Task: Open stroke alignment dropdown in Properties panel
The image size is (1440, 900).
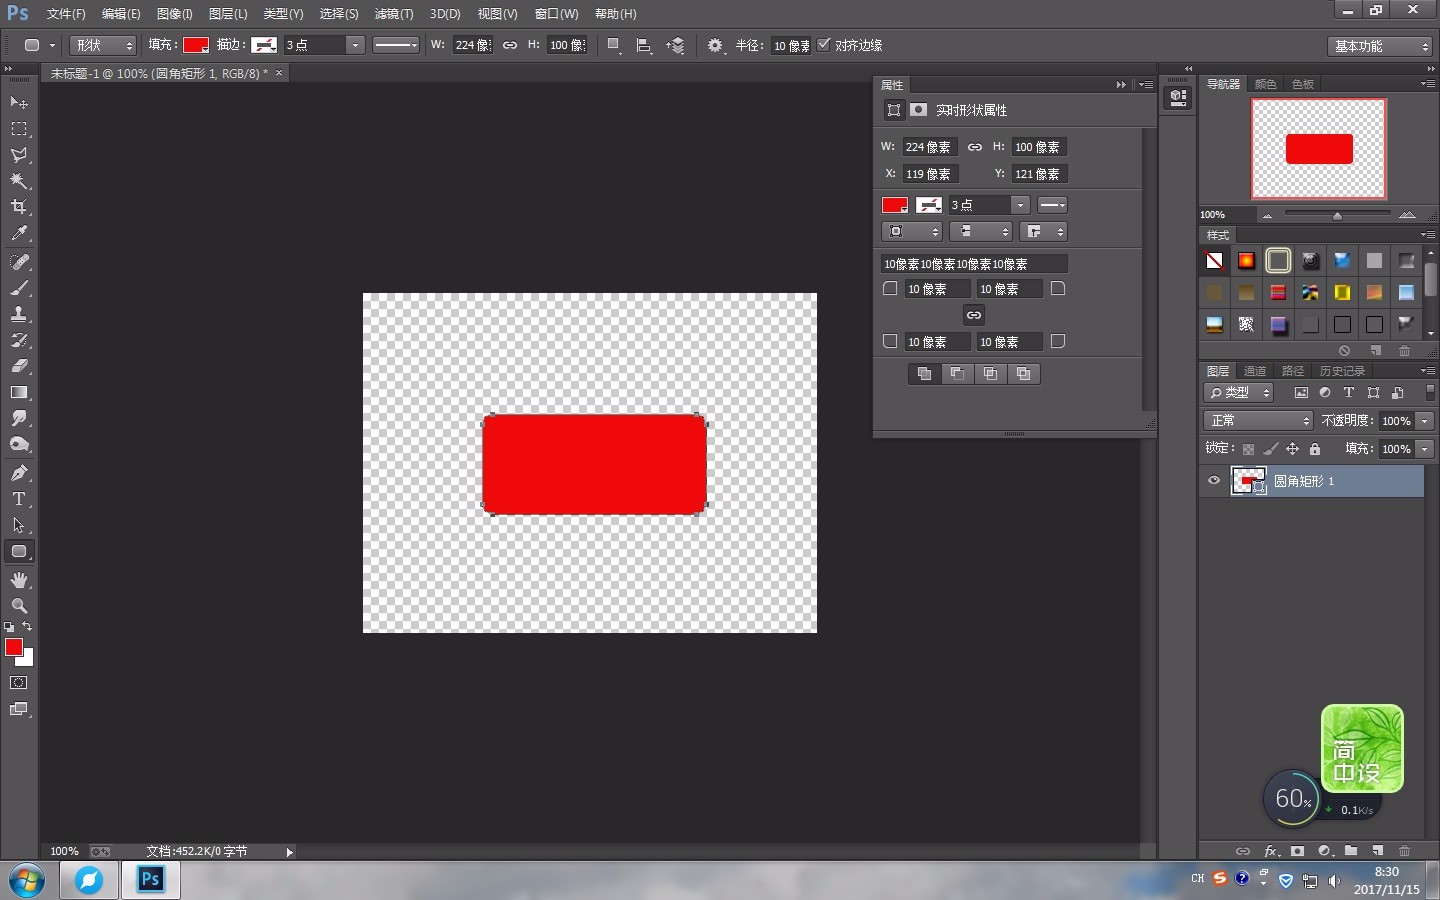Action: tap(912, 232)
